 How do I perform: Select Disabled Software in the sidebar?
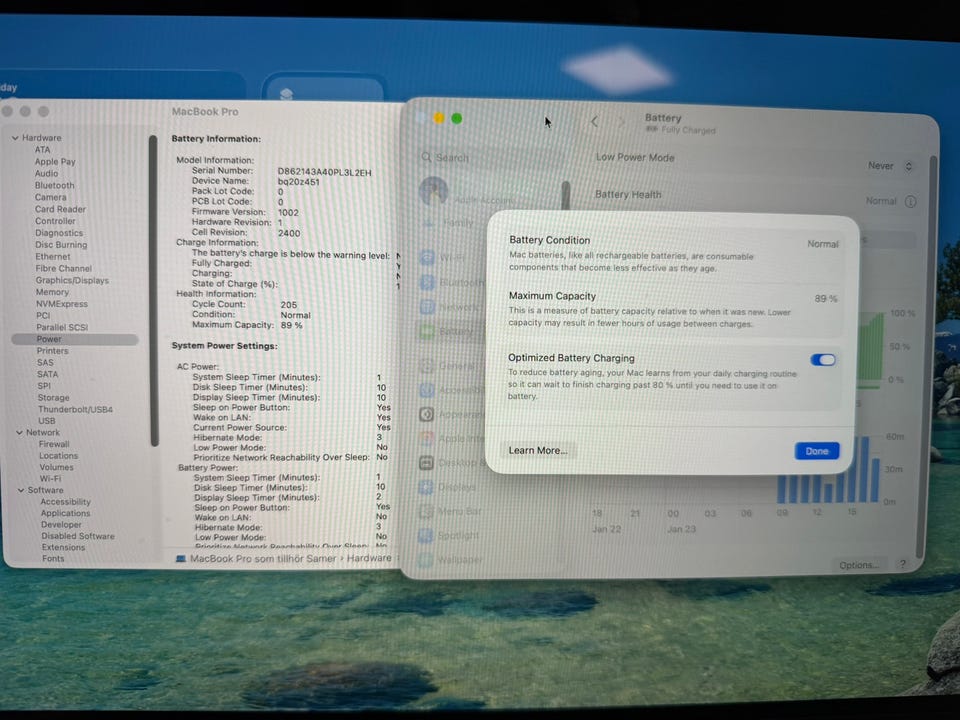click(78, 536)
